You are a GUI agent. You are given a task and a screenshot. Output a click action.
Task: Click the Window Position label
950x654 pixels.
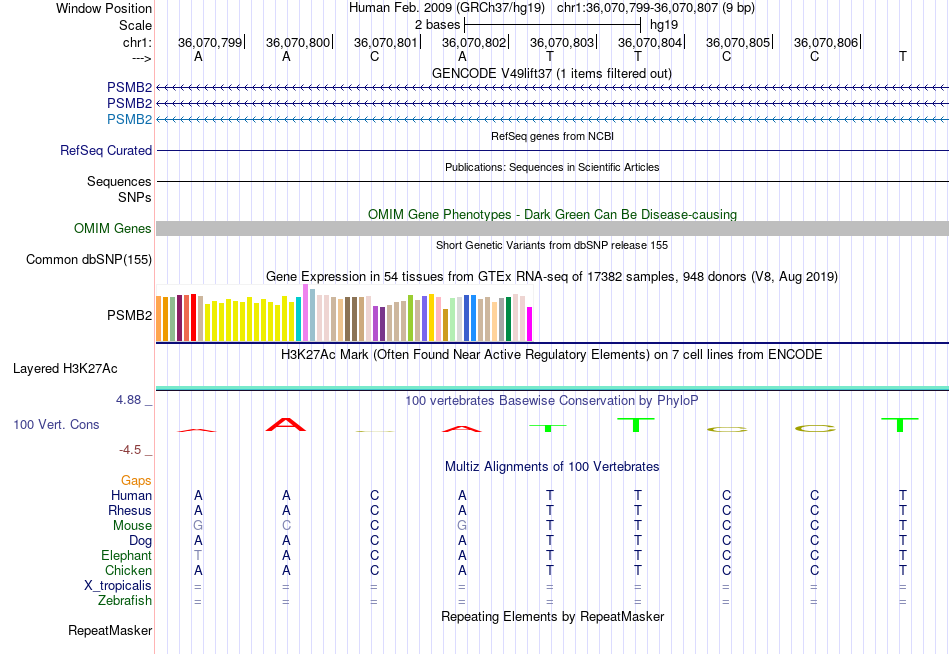(104, 8)
